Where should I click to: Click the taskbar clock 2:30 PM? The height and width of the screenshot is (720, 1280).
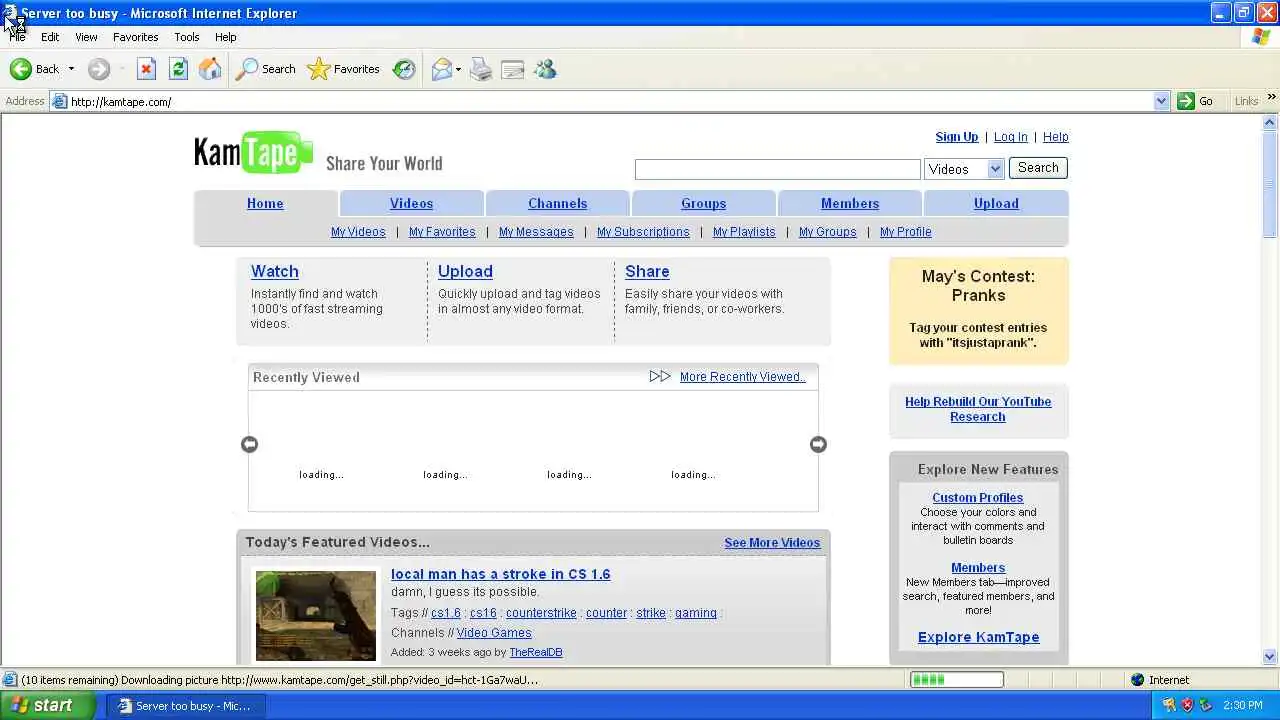(x=1242, y=705)
